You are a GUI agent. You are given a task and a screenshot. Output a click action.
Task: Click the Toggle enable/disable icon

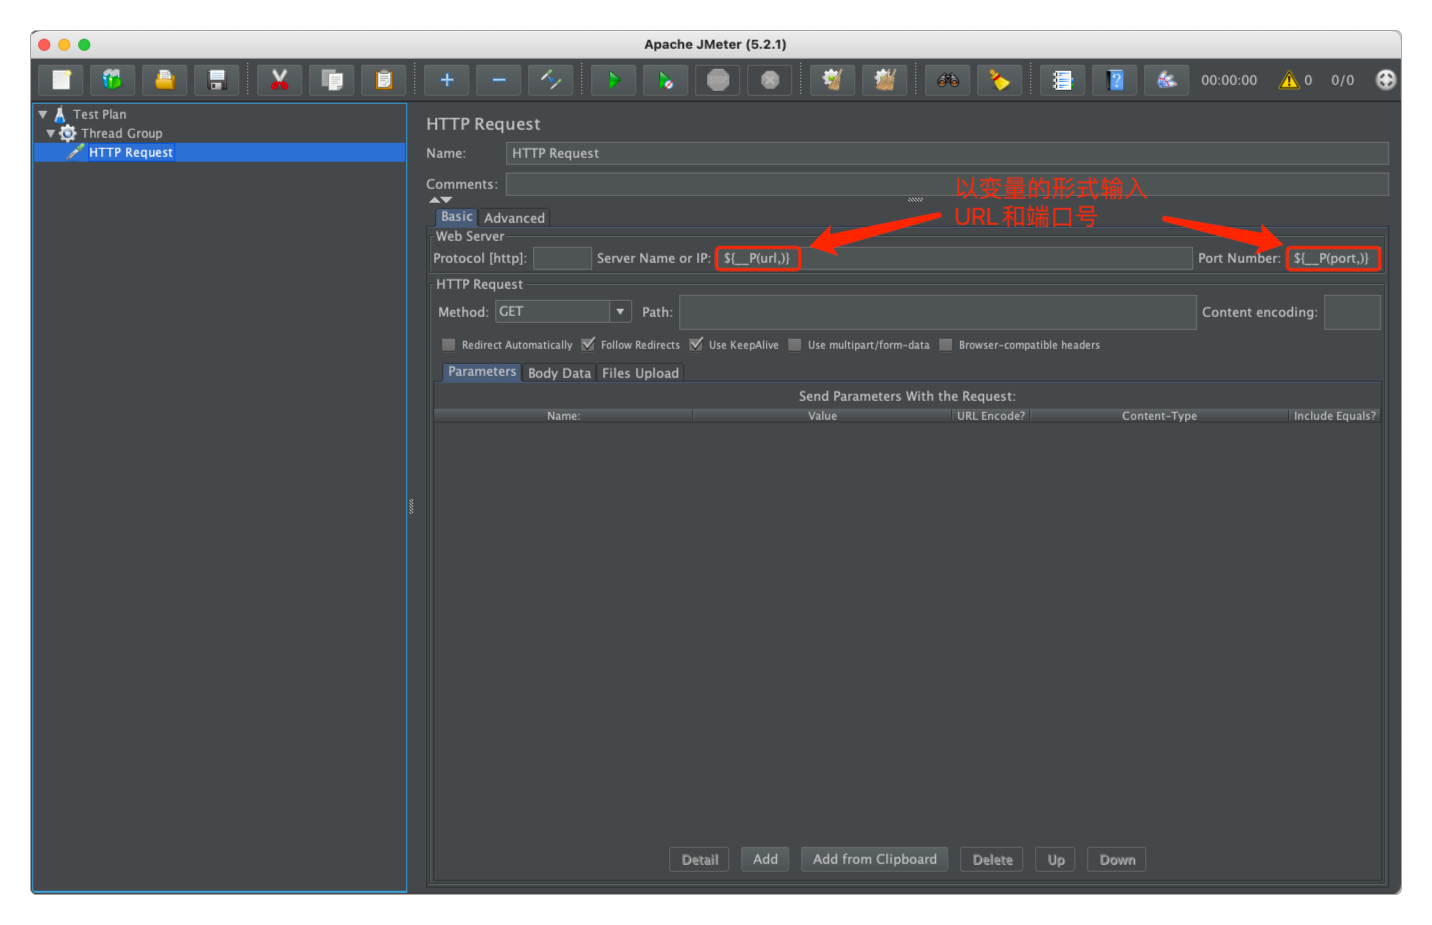[550, 80]
